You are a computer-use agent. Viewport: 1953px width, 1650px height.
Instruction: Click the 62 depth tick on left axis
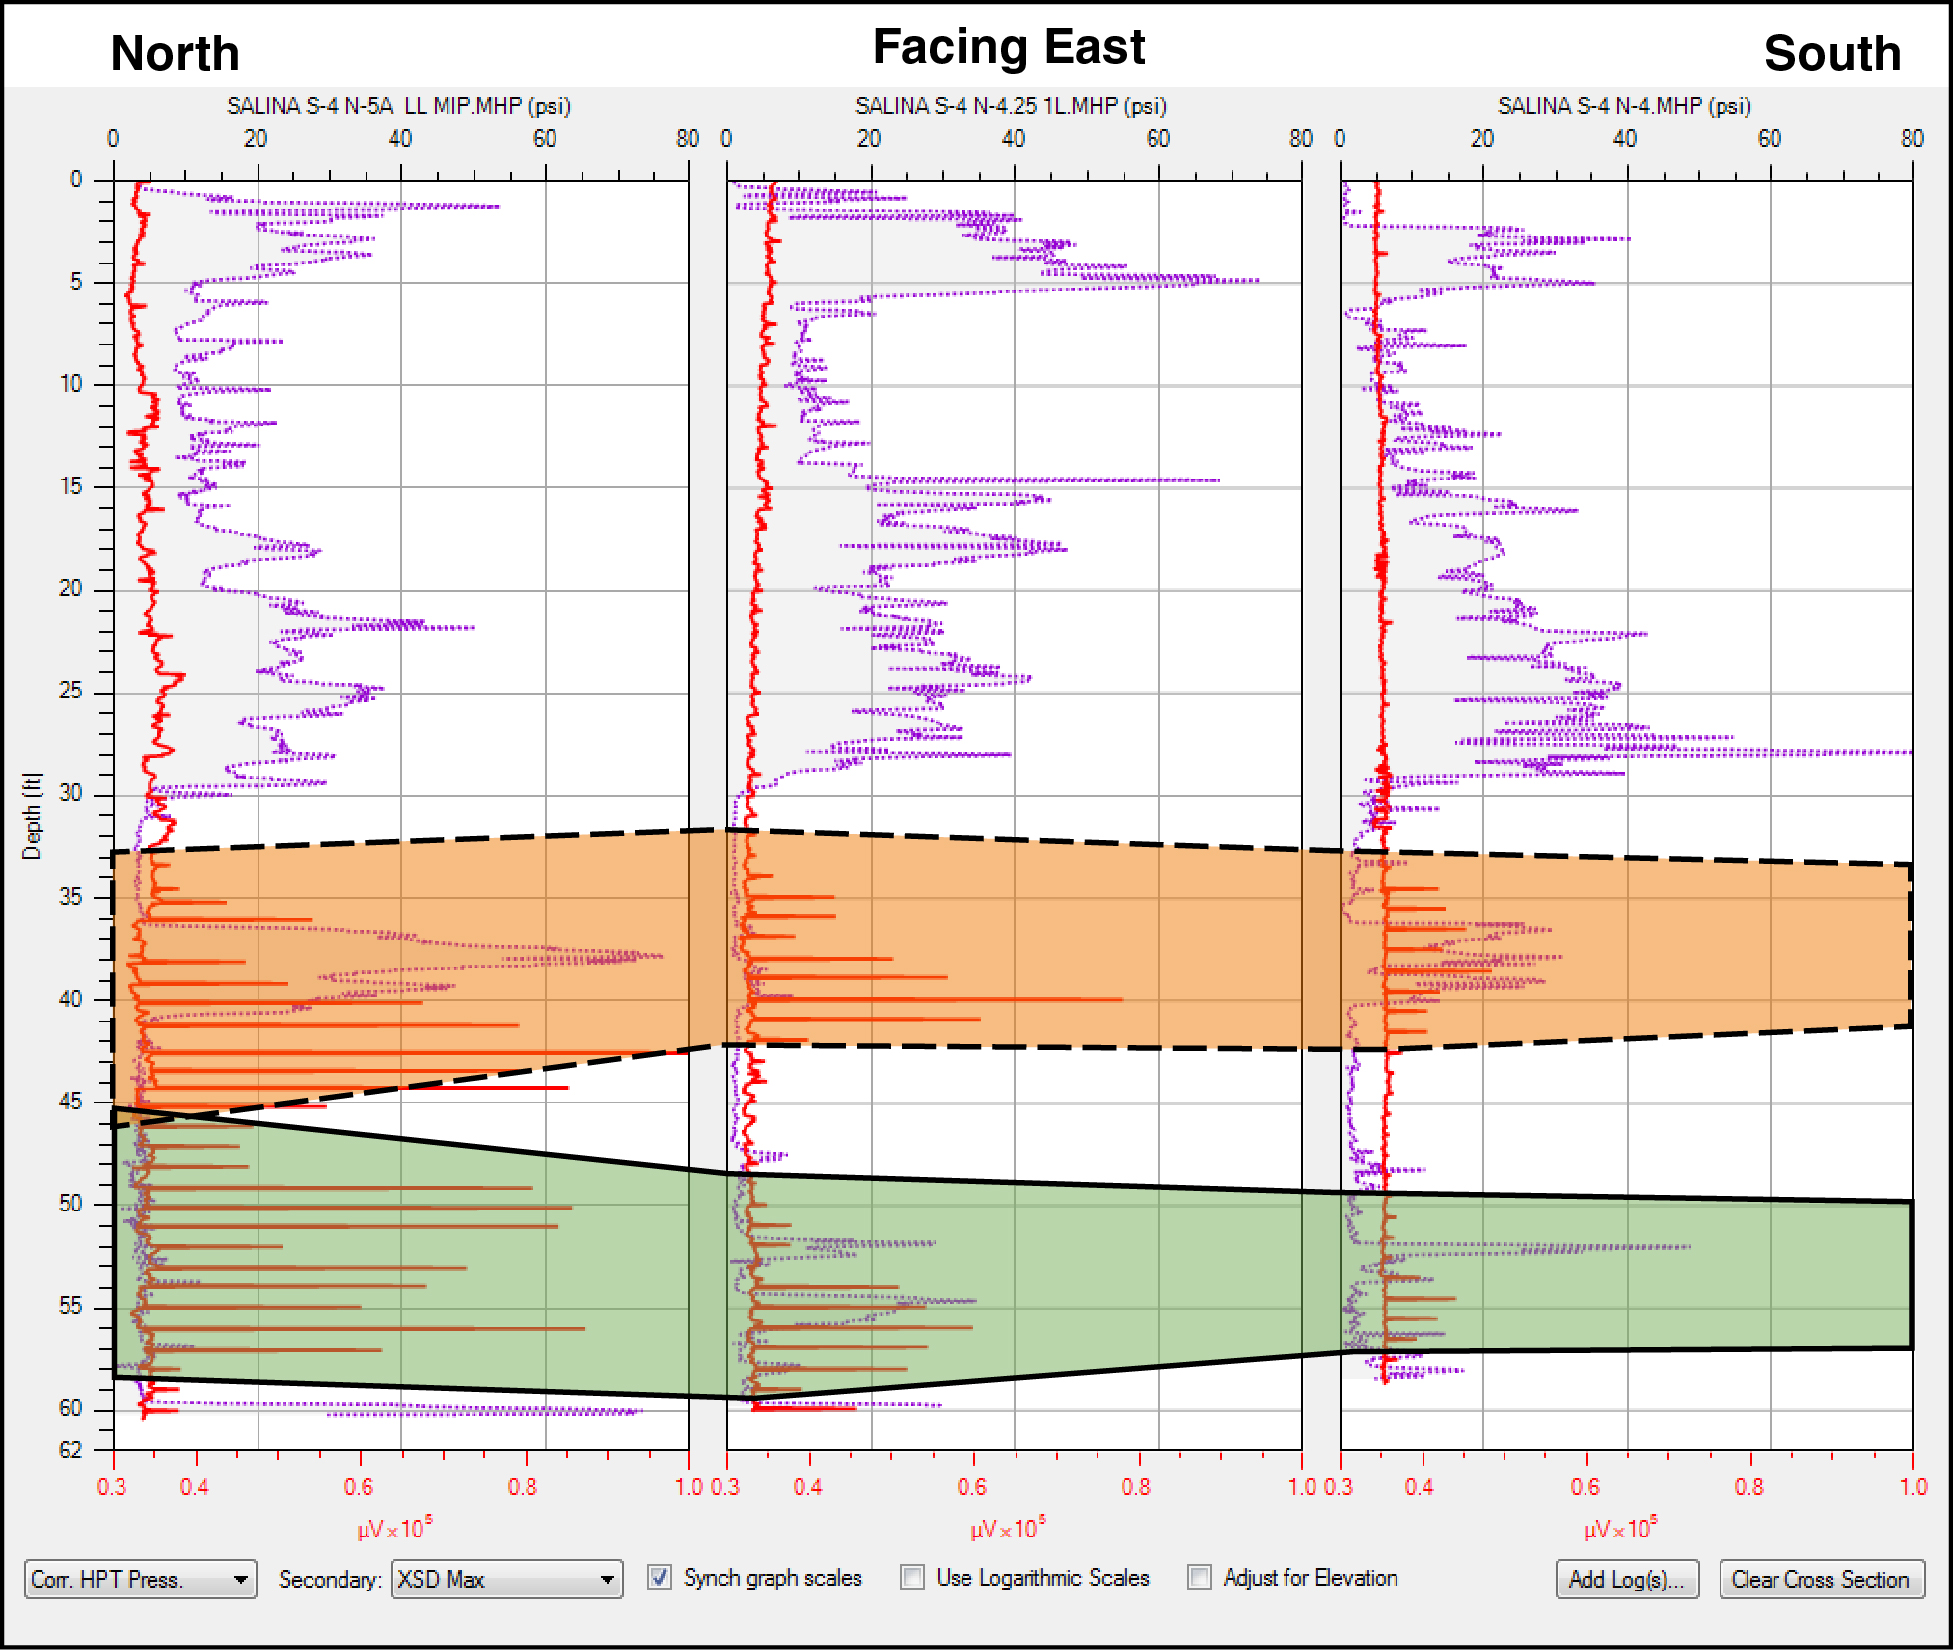tap(70, 1450)
